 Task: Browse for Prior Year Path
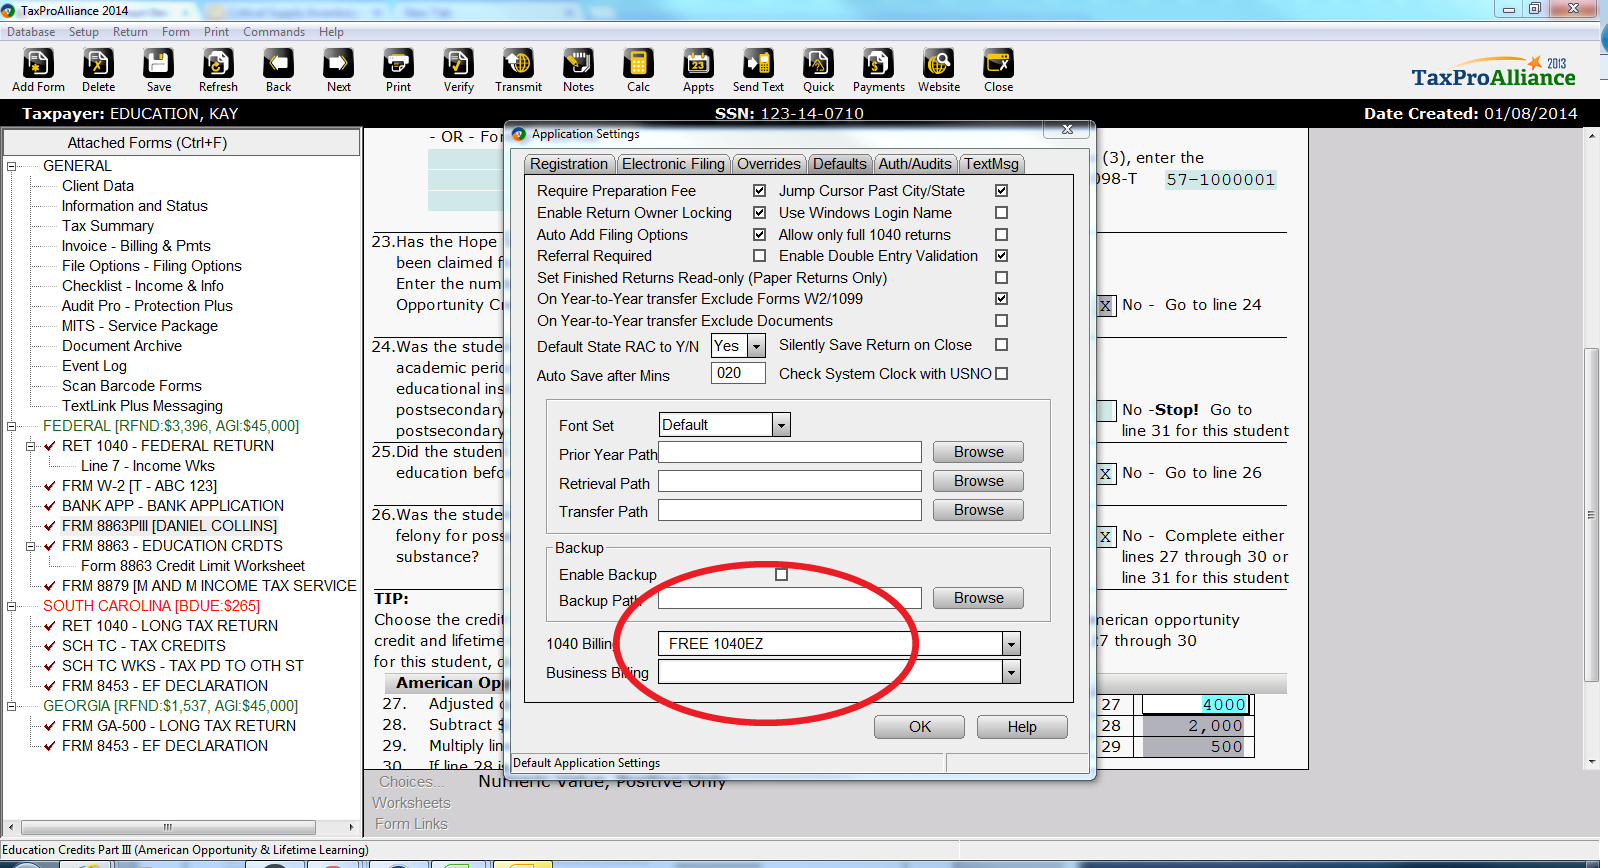point(978,452)
